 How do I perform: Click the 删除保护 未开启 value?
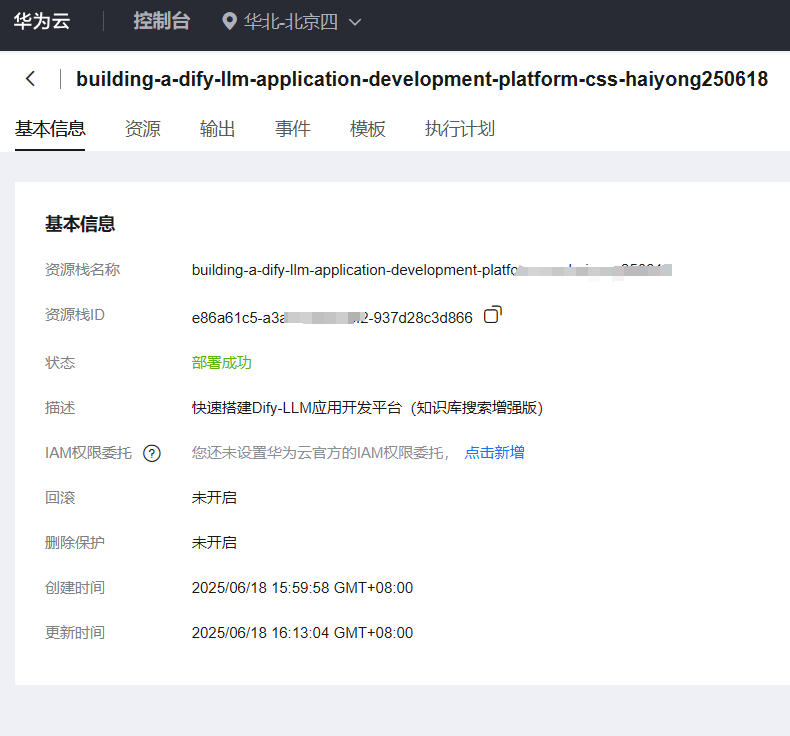tap(214, 543)
